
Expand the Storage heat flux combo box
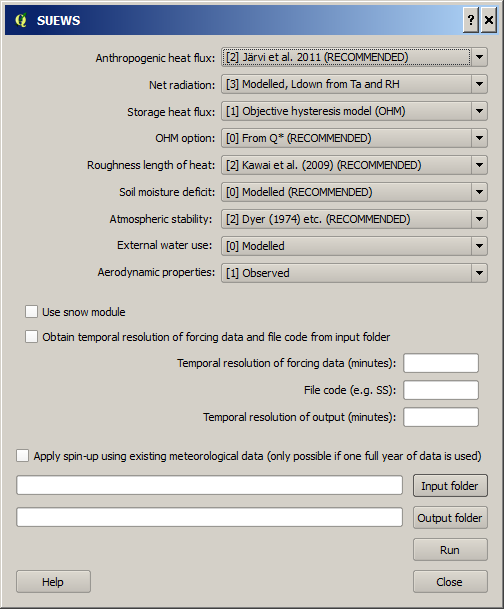pyautogui.click(x=354, y=111)
